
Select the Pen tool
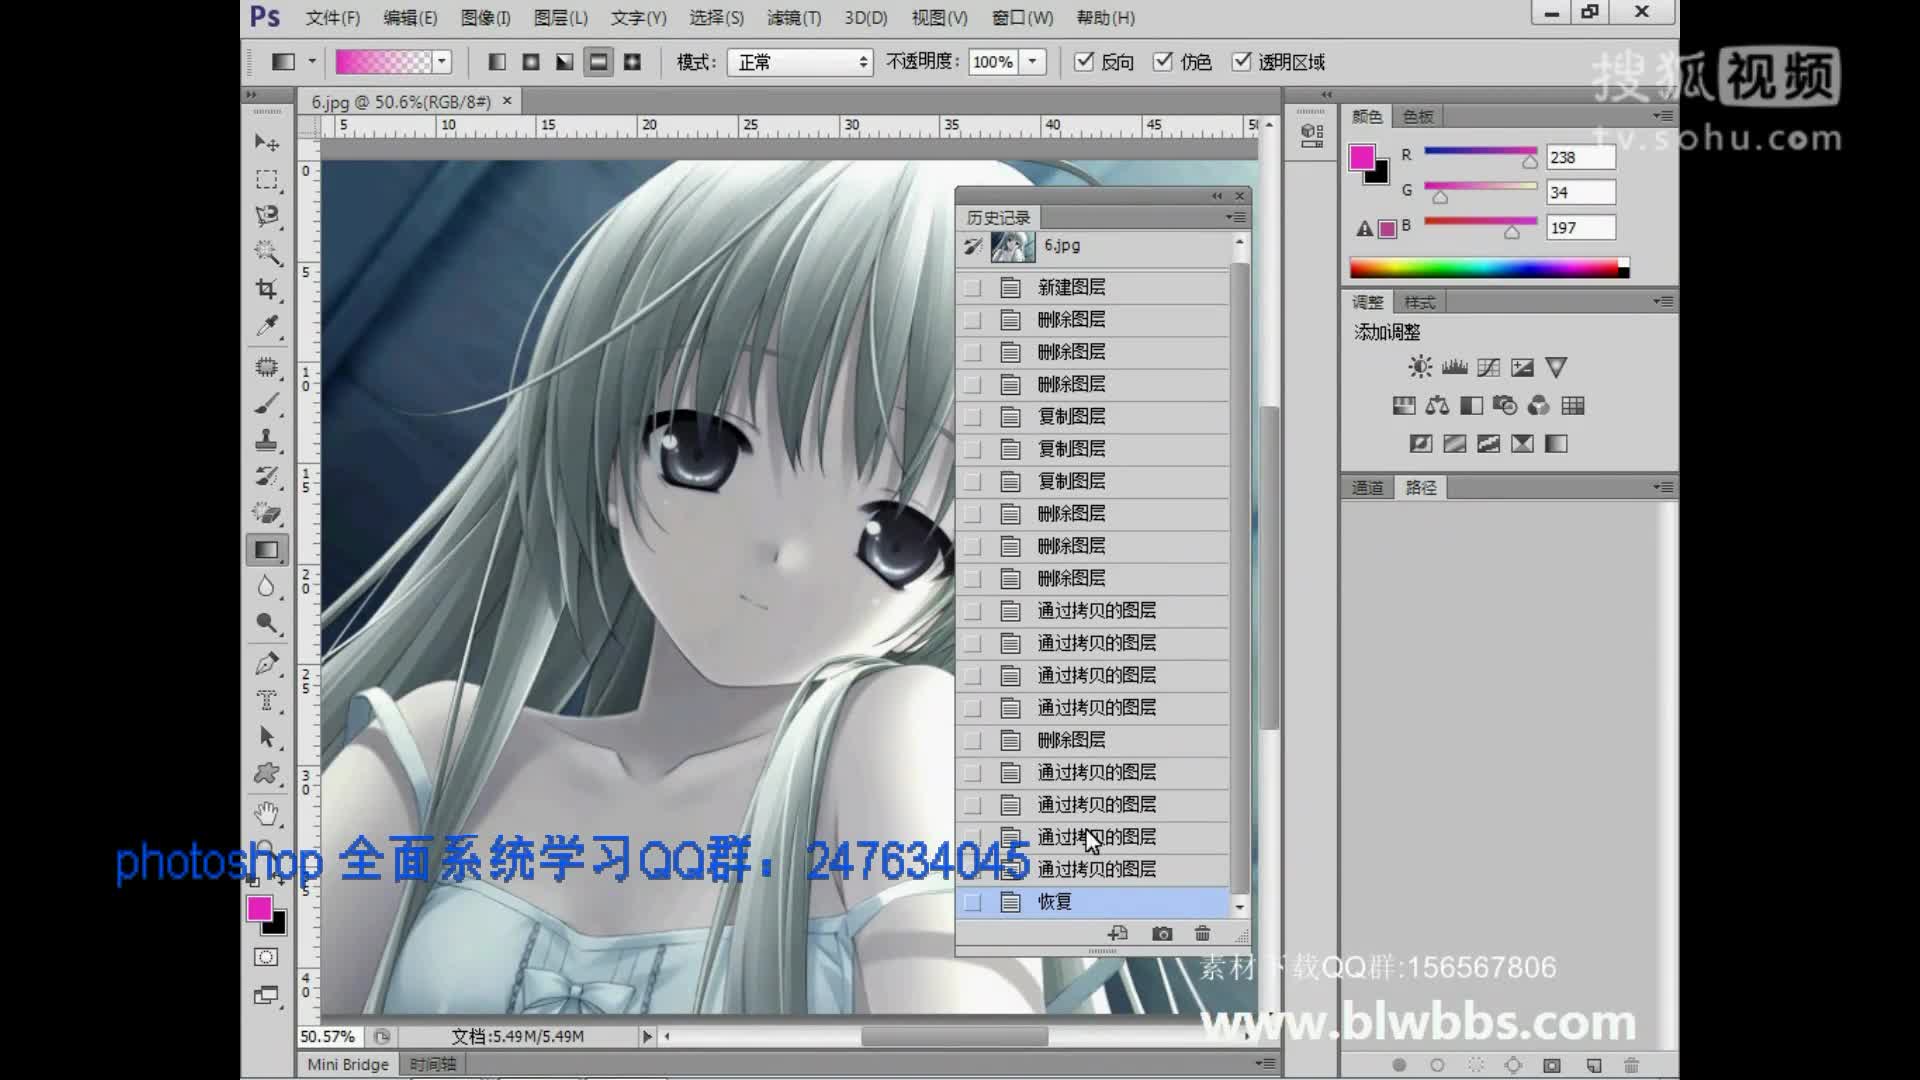coord(266,664)
